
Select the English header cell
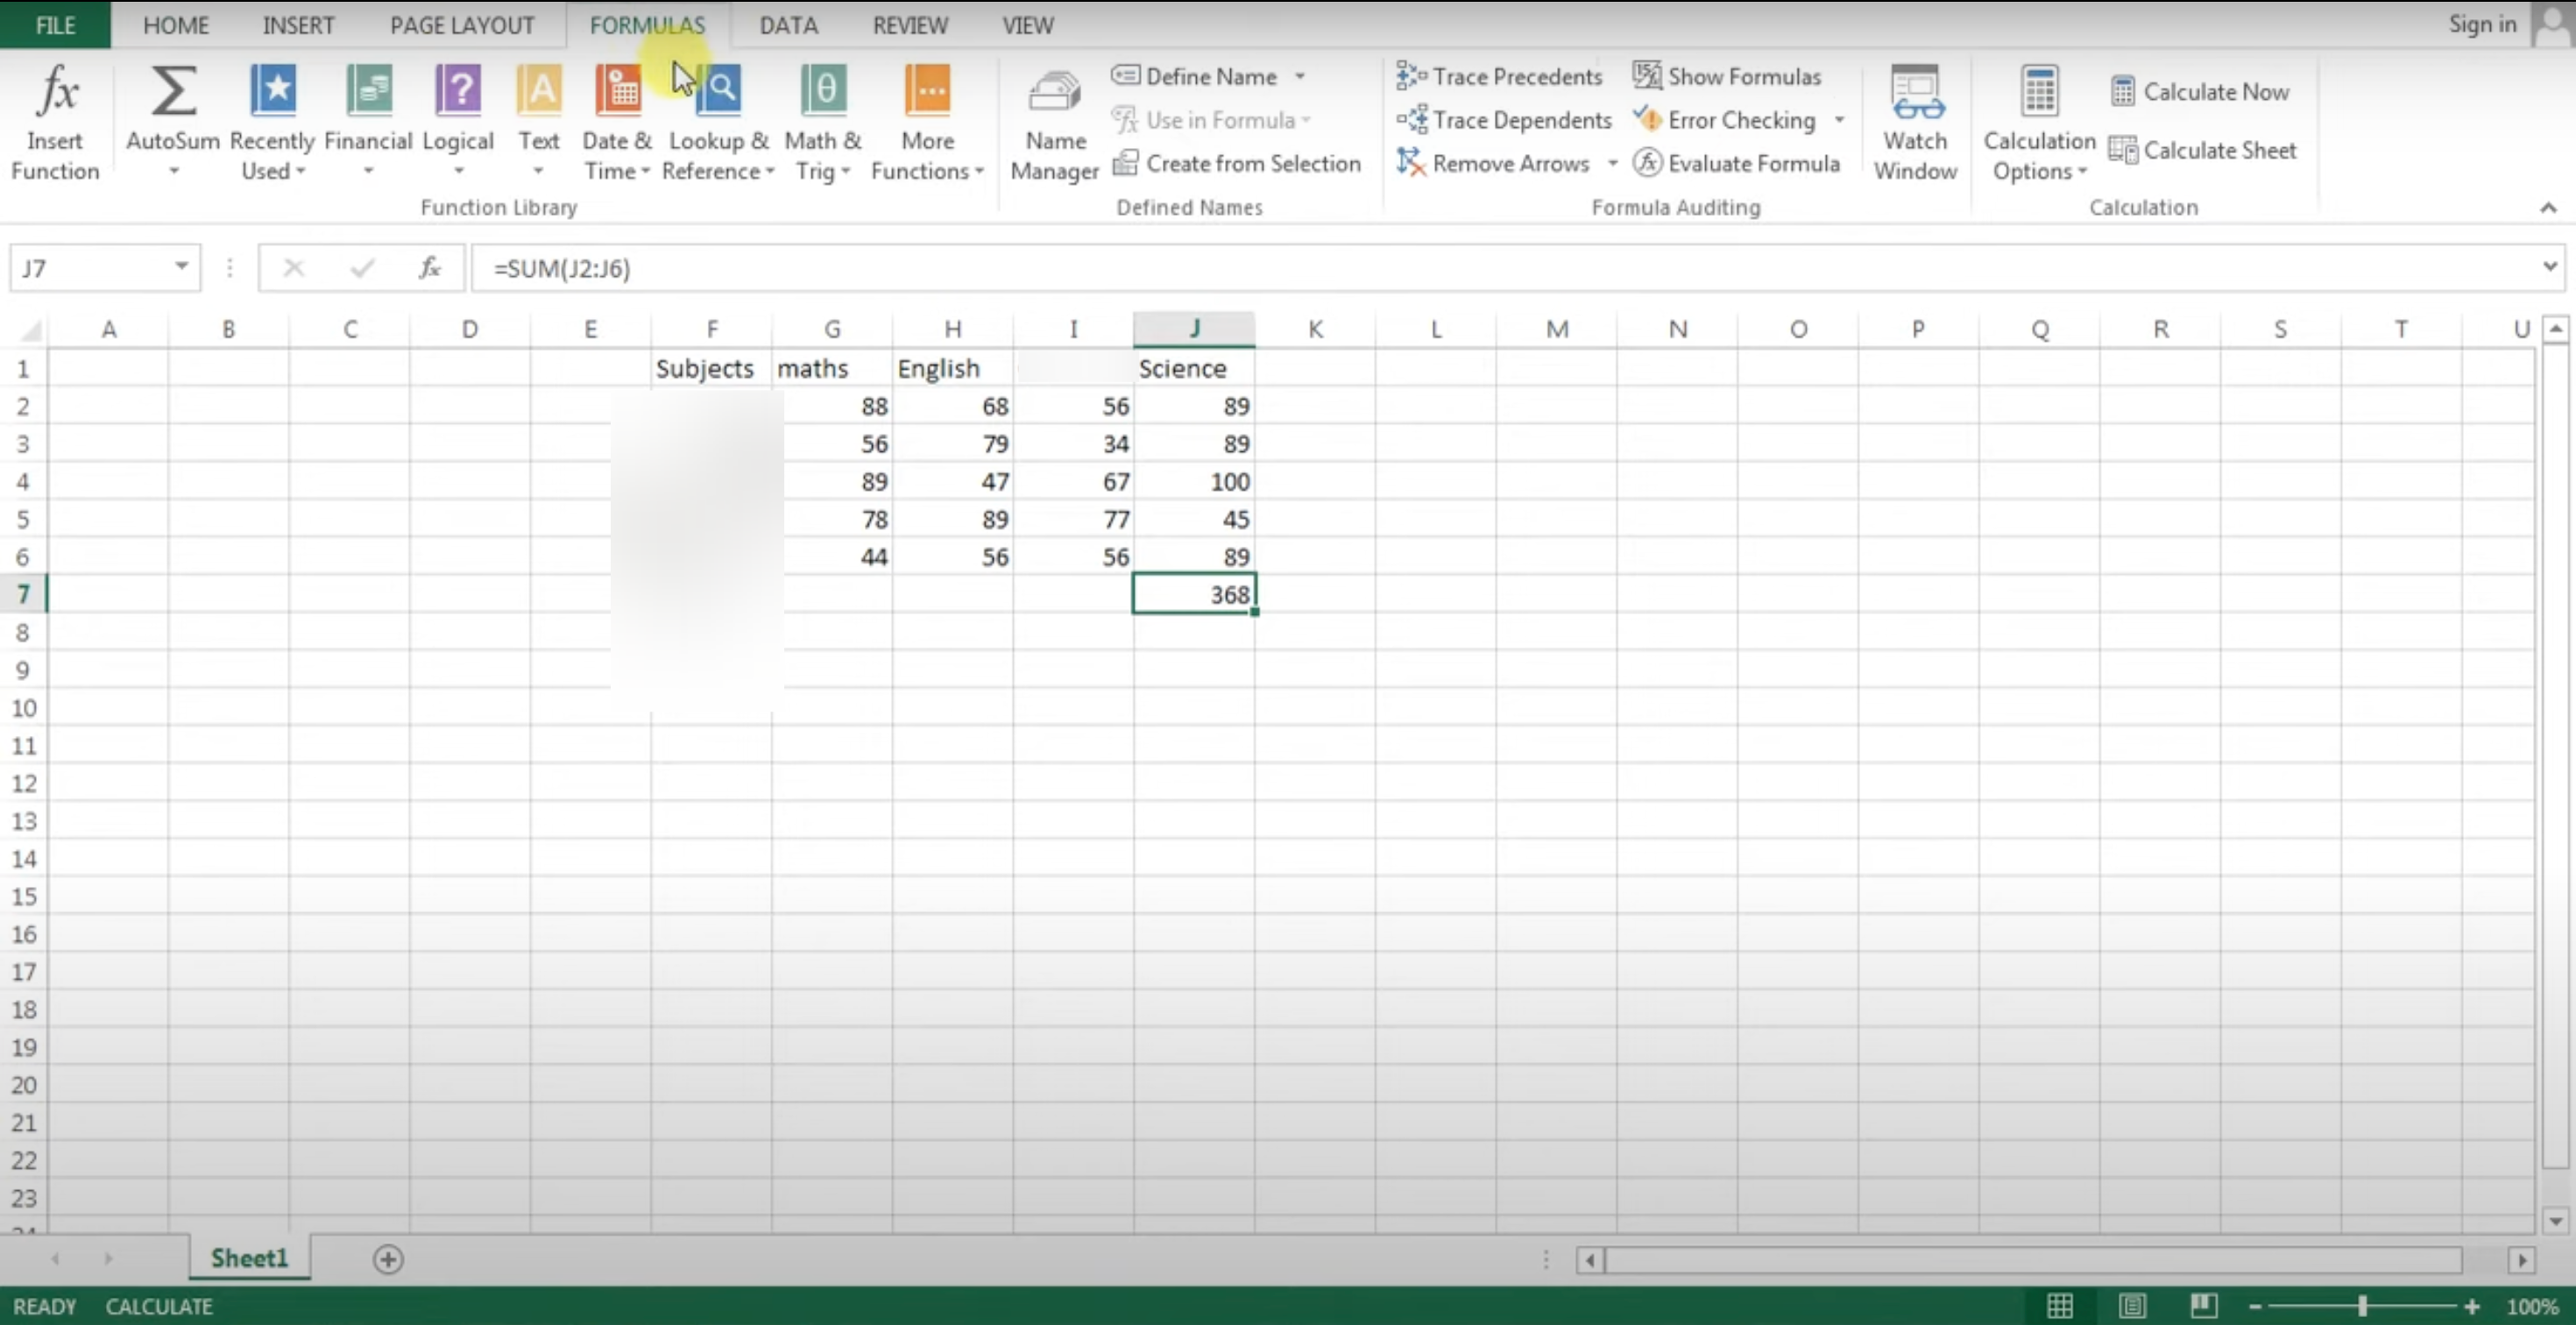pyautogui.click(x=952, y=368)
